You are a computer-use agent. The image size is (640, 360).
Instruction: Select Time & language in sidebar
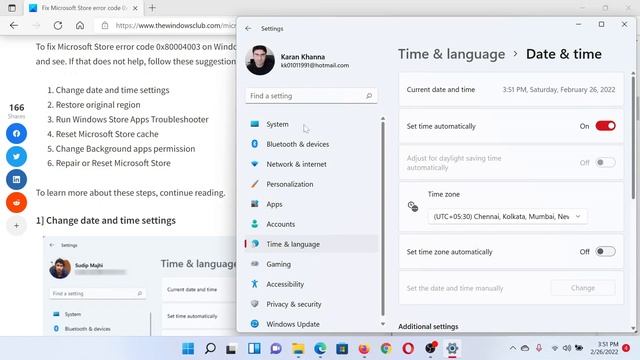(x=311, y=244)
